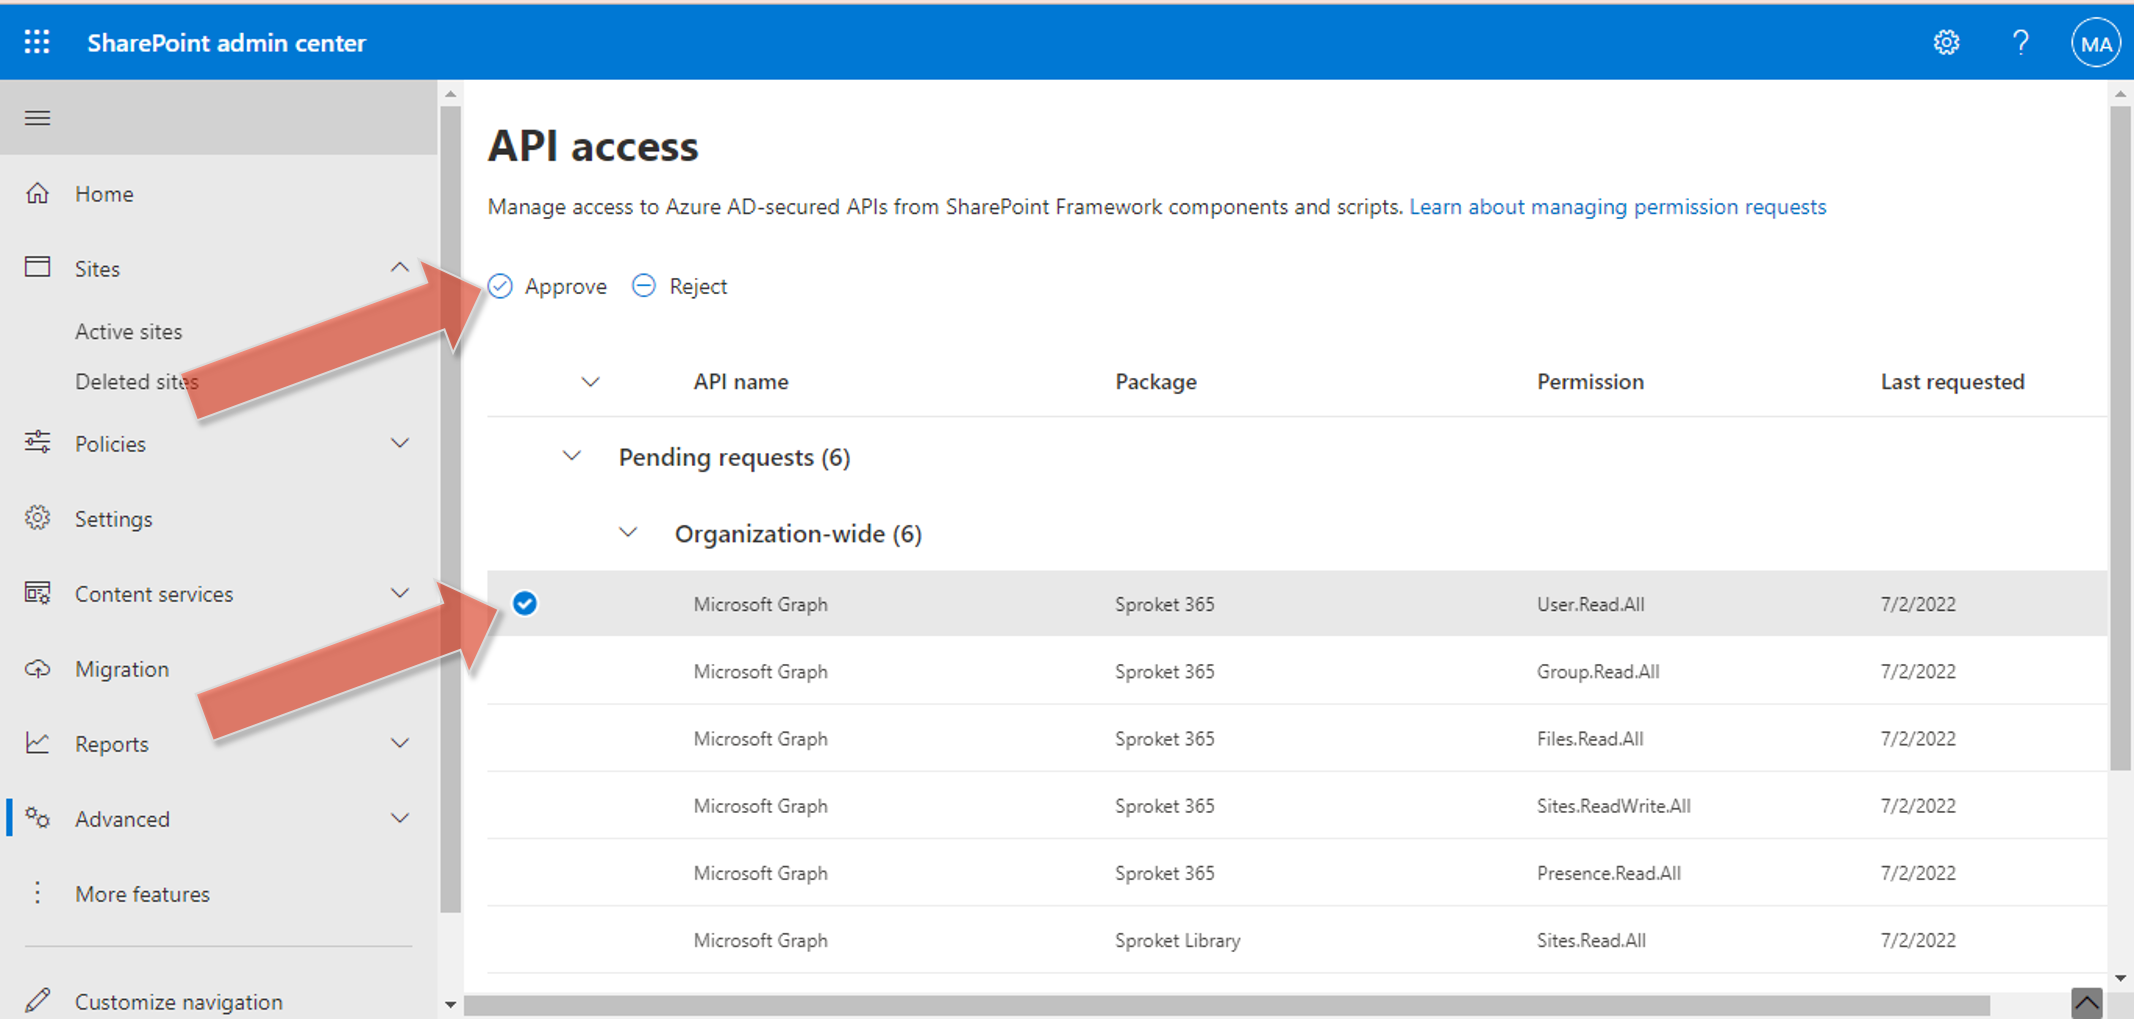
Task: Click Customize navigation link
Action: click(x=179, y=1001)
